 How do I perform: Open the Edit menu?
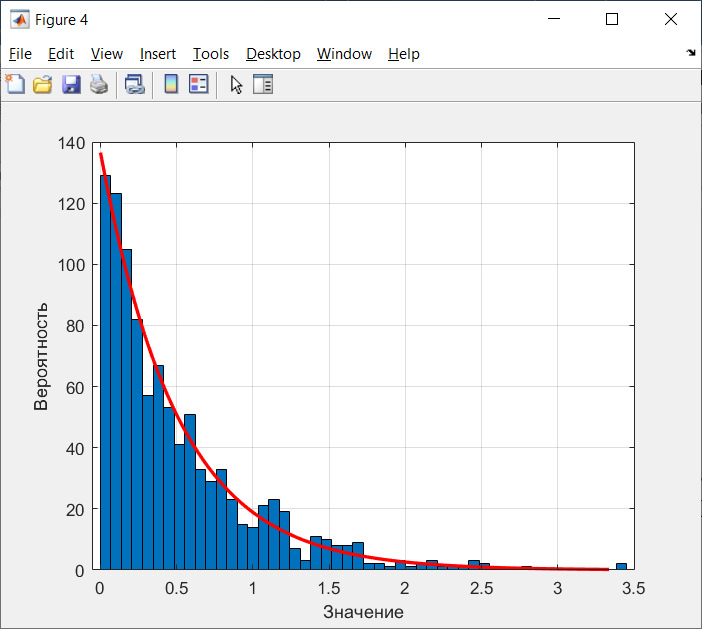(x=61, y=54)
